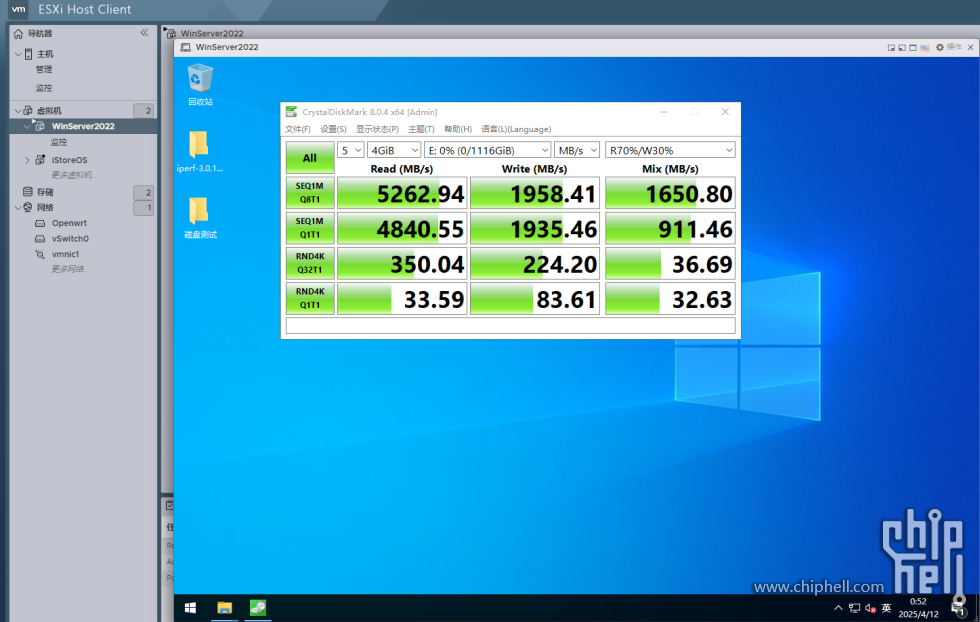This screenshot has height=622, width=980.
Task: Click the CrystalDiskMark title bar app icon
Action: tap(291, 112)
